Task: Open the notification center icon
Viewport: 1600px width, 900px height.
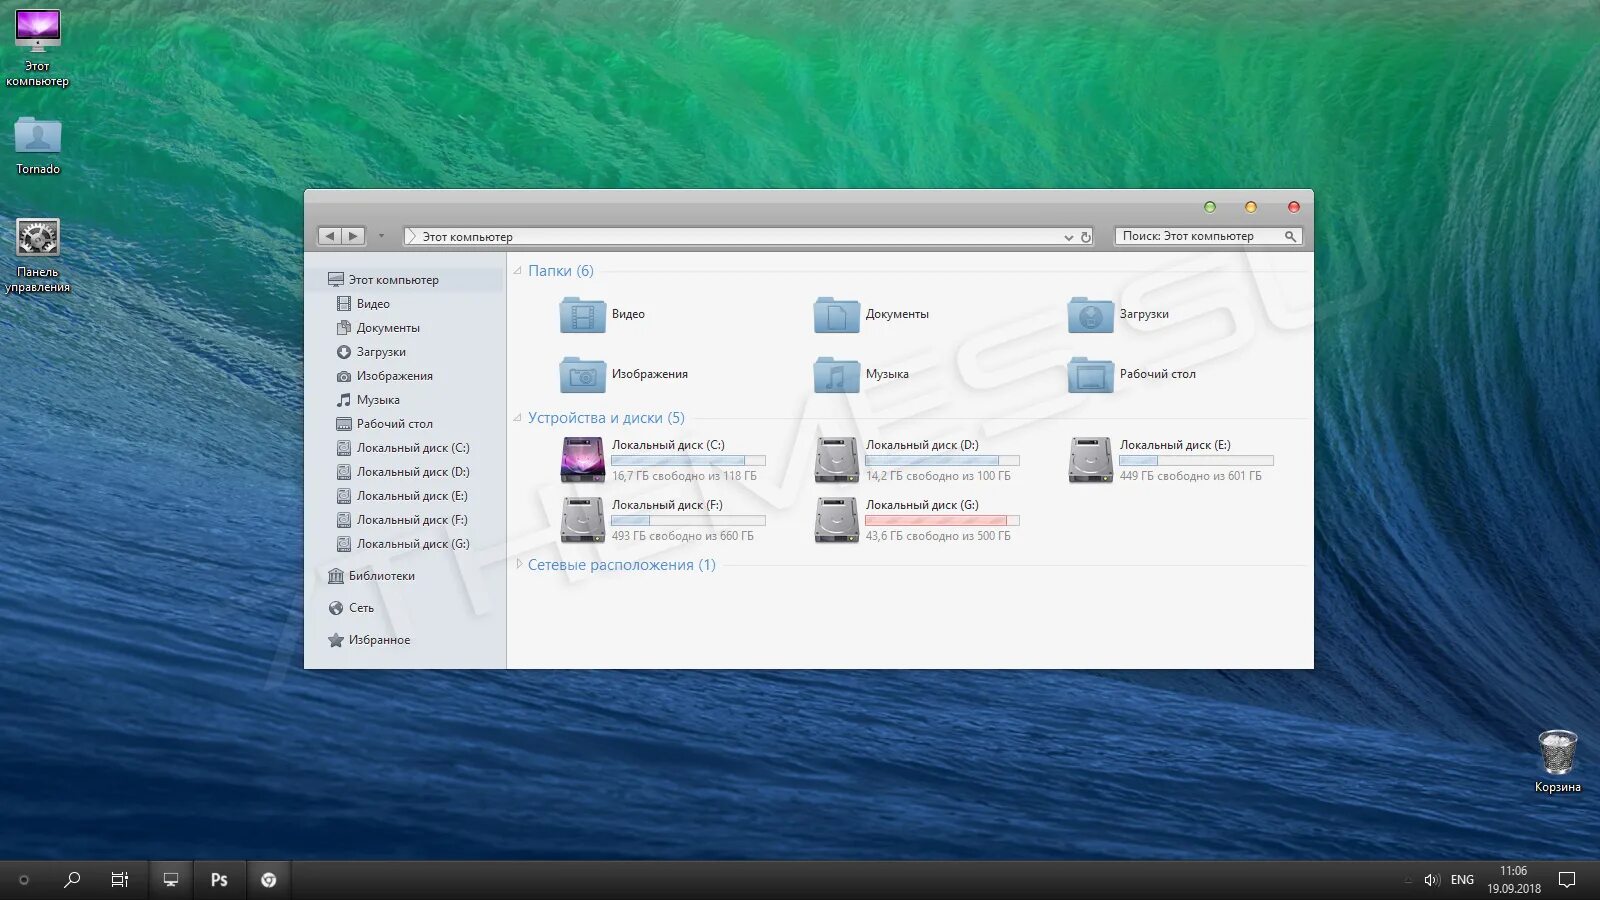Action: coord(1567,880)
